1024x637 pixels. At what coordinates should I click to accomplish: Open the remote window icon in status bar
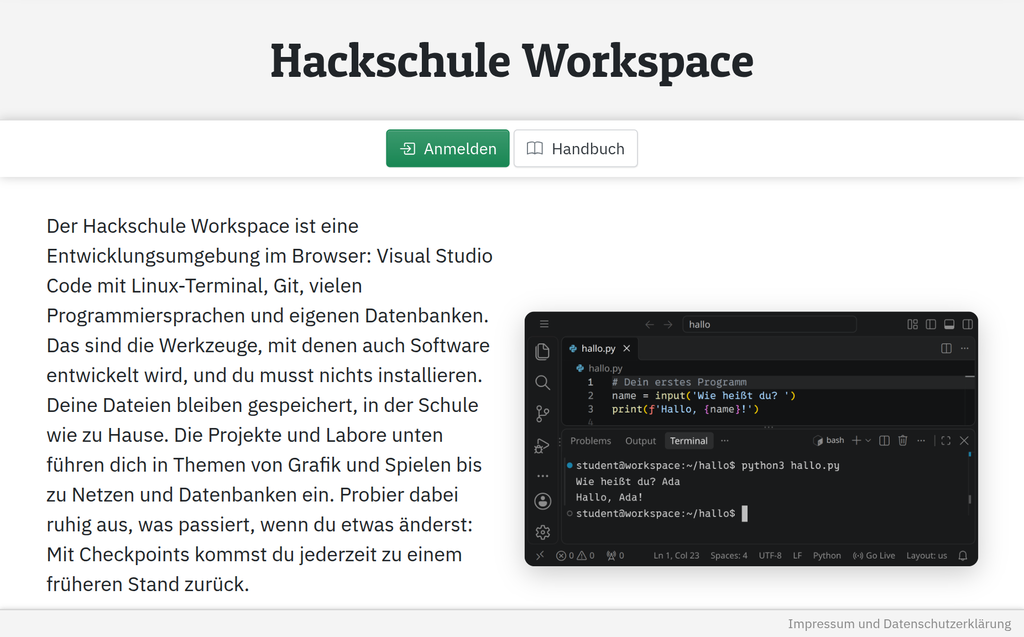(540, 555)
